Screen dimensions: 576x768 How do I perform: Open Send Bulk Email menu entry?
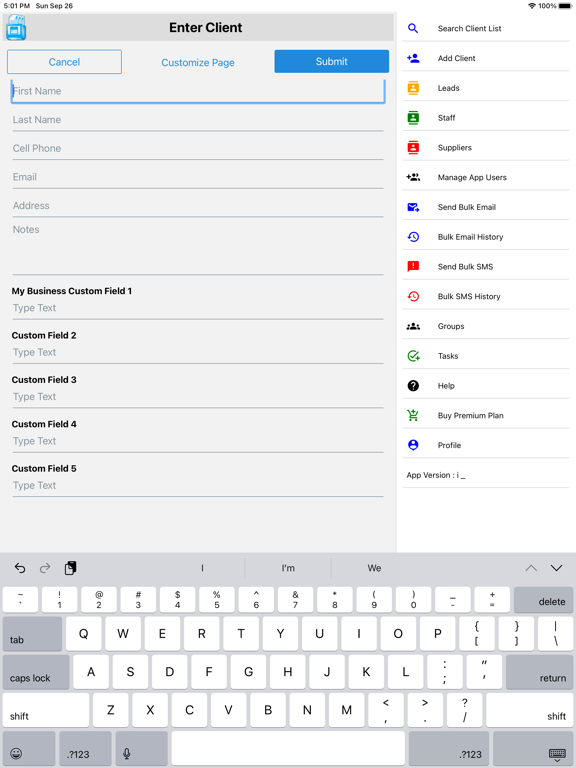(486, 207)
